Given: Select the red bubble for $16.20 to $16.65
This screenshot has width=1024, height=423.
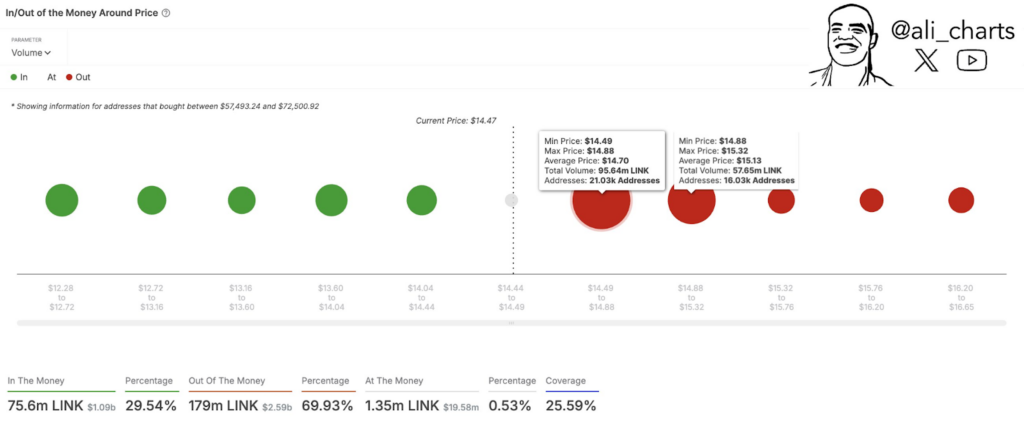Looking at the screenshot, I should click(961, 200).
